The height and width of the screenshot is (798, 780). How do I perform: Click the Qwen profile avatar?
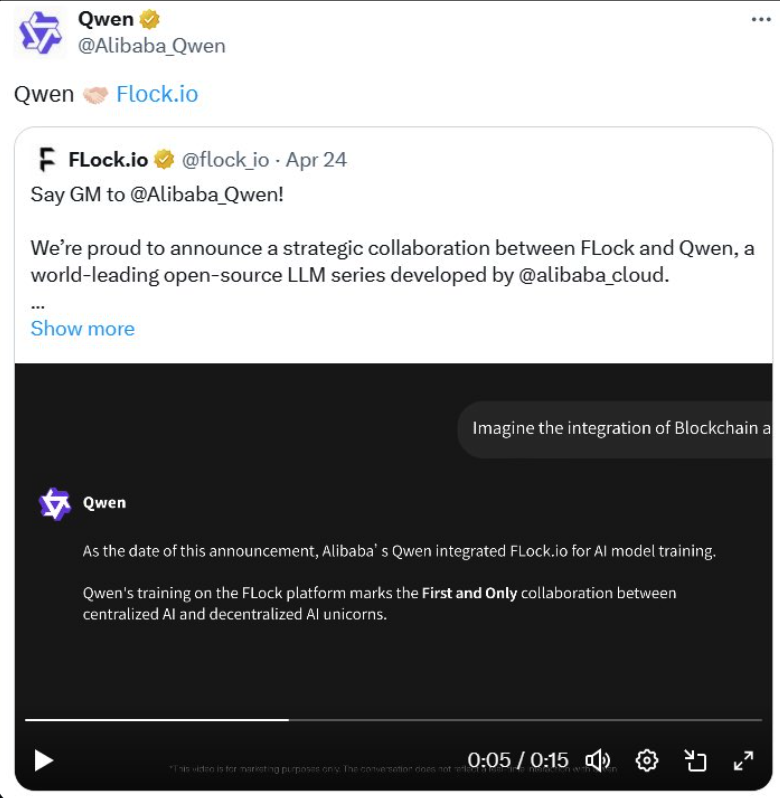click(x=40, y=32)
